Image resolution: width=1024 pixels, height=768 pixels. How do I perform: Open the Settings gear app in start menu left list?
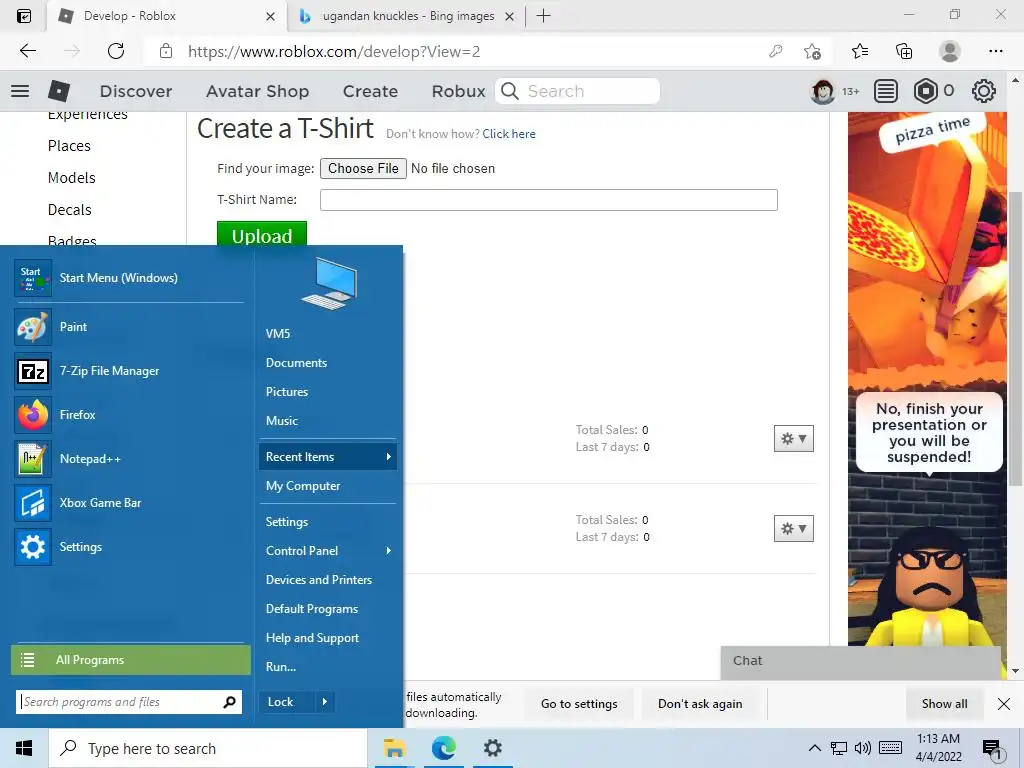tap(130, 547)
